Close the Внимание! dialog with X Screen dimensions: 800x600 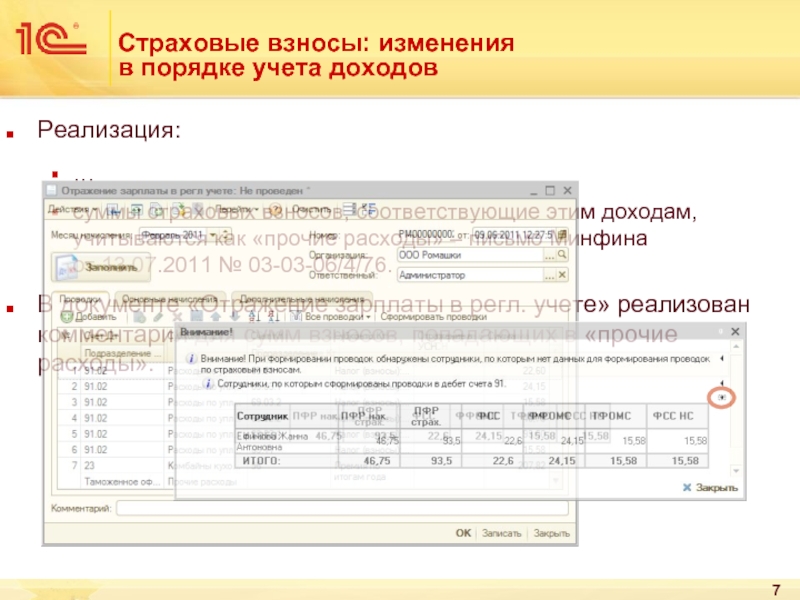tap(735, 332)
